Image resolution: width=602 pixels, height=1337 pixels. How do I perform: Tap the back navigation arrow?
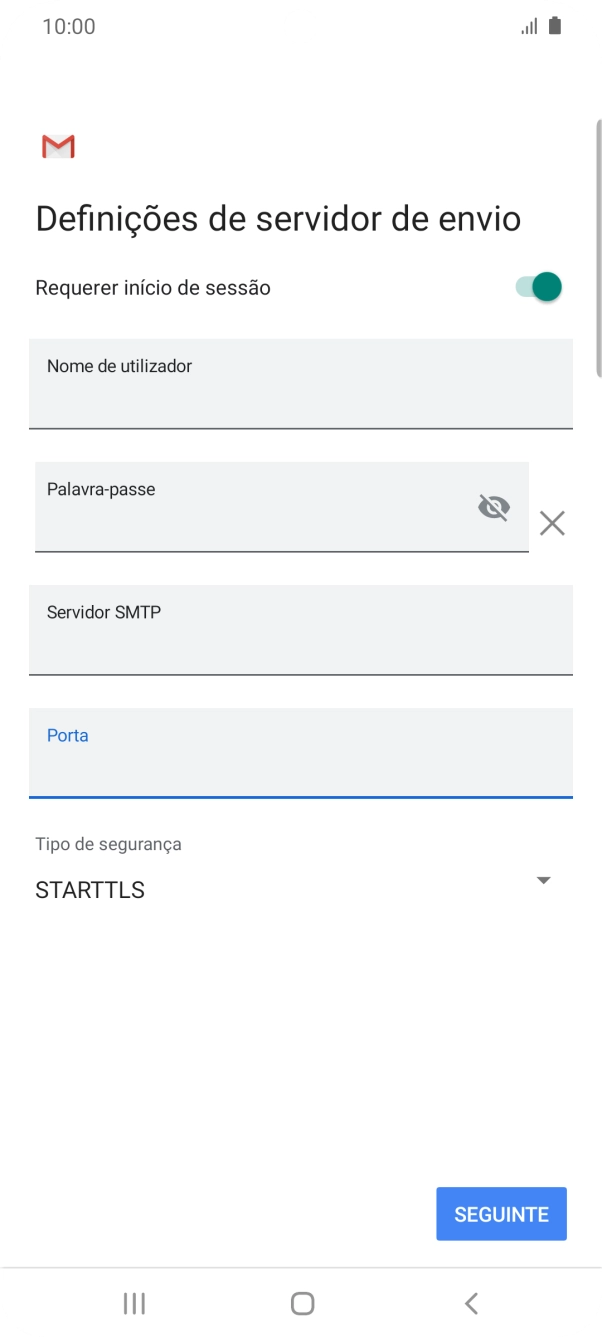click(470, 1303)
